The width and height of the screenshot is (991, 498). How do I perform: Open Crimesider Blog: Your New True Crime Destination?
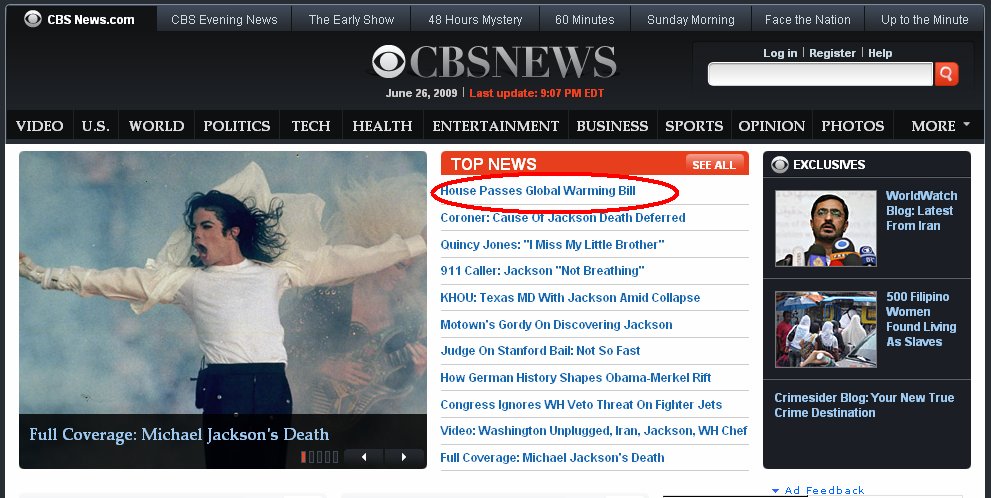[x=864, y=405]
